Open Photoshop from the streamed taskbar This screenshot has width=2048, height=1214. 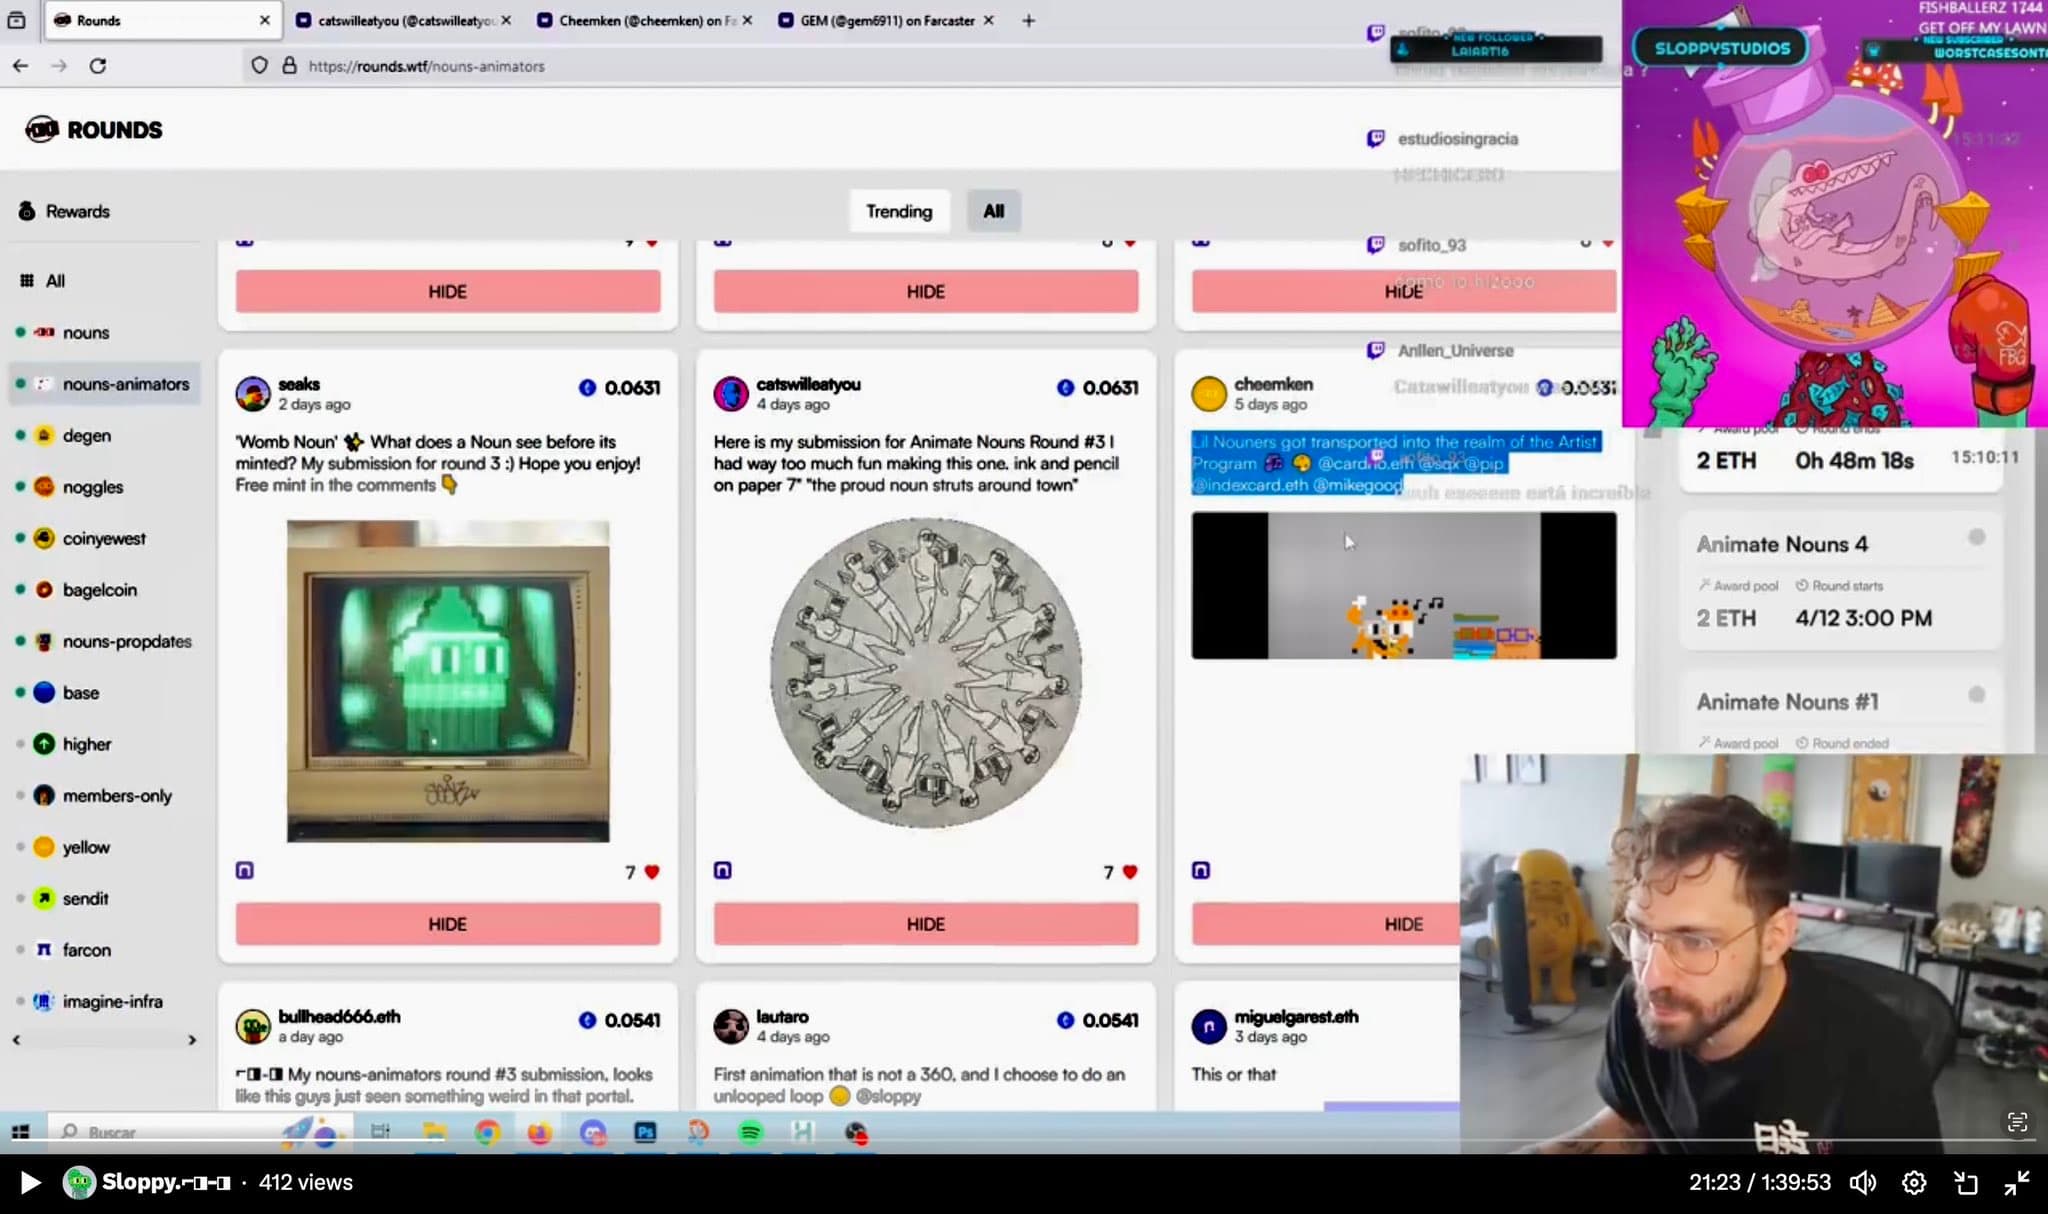645,1132
